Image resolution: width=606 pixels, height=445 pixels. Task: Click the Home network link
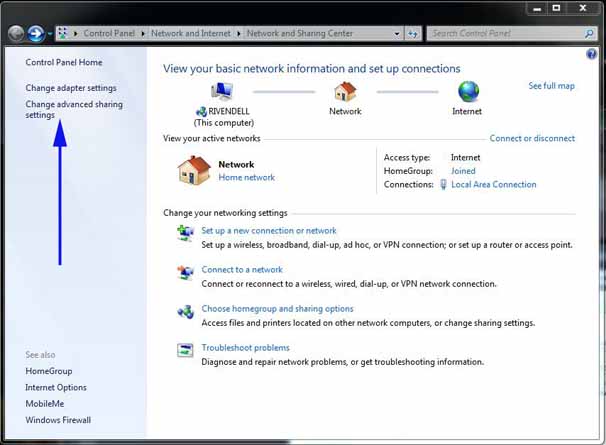(x=247, y=177)
